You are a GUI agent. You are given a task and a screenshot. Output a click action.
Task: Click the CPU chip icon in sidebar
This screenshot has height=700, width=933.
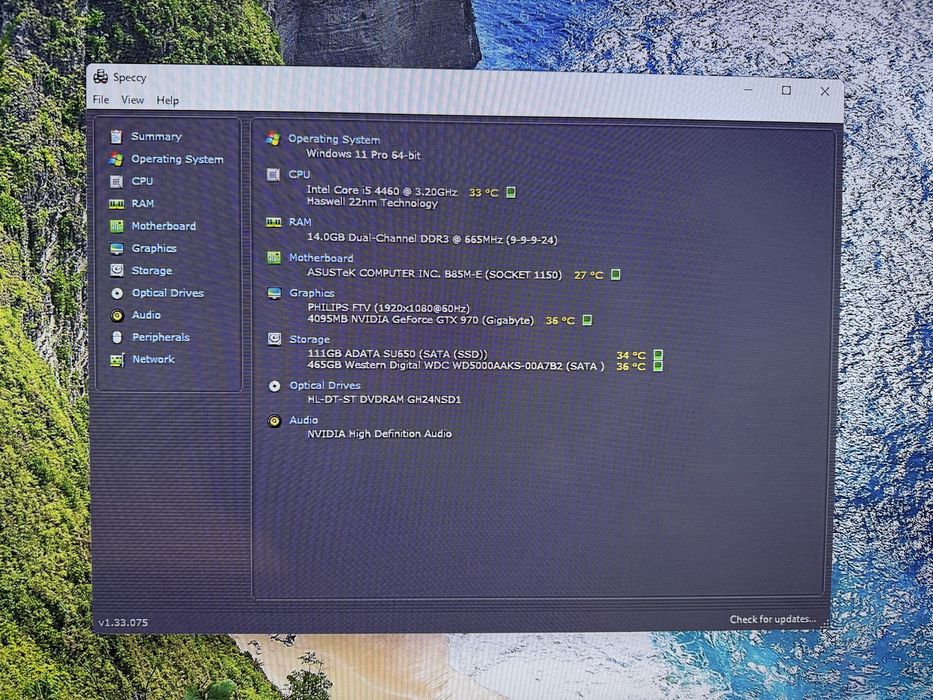117,181
